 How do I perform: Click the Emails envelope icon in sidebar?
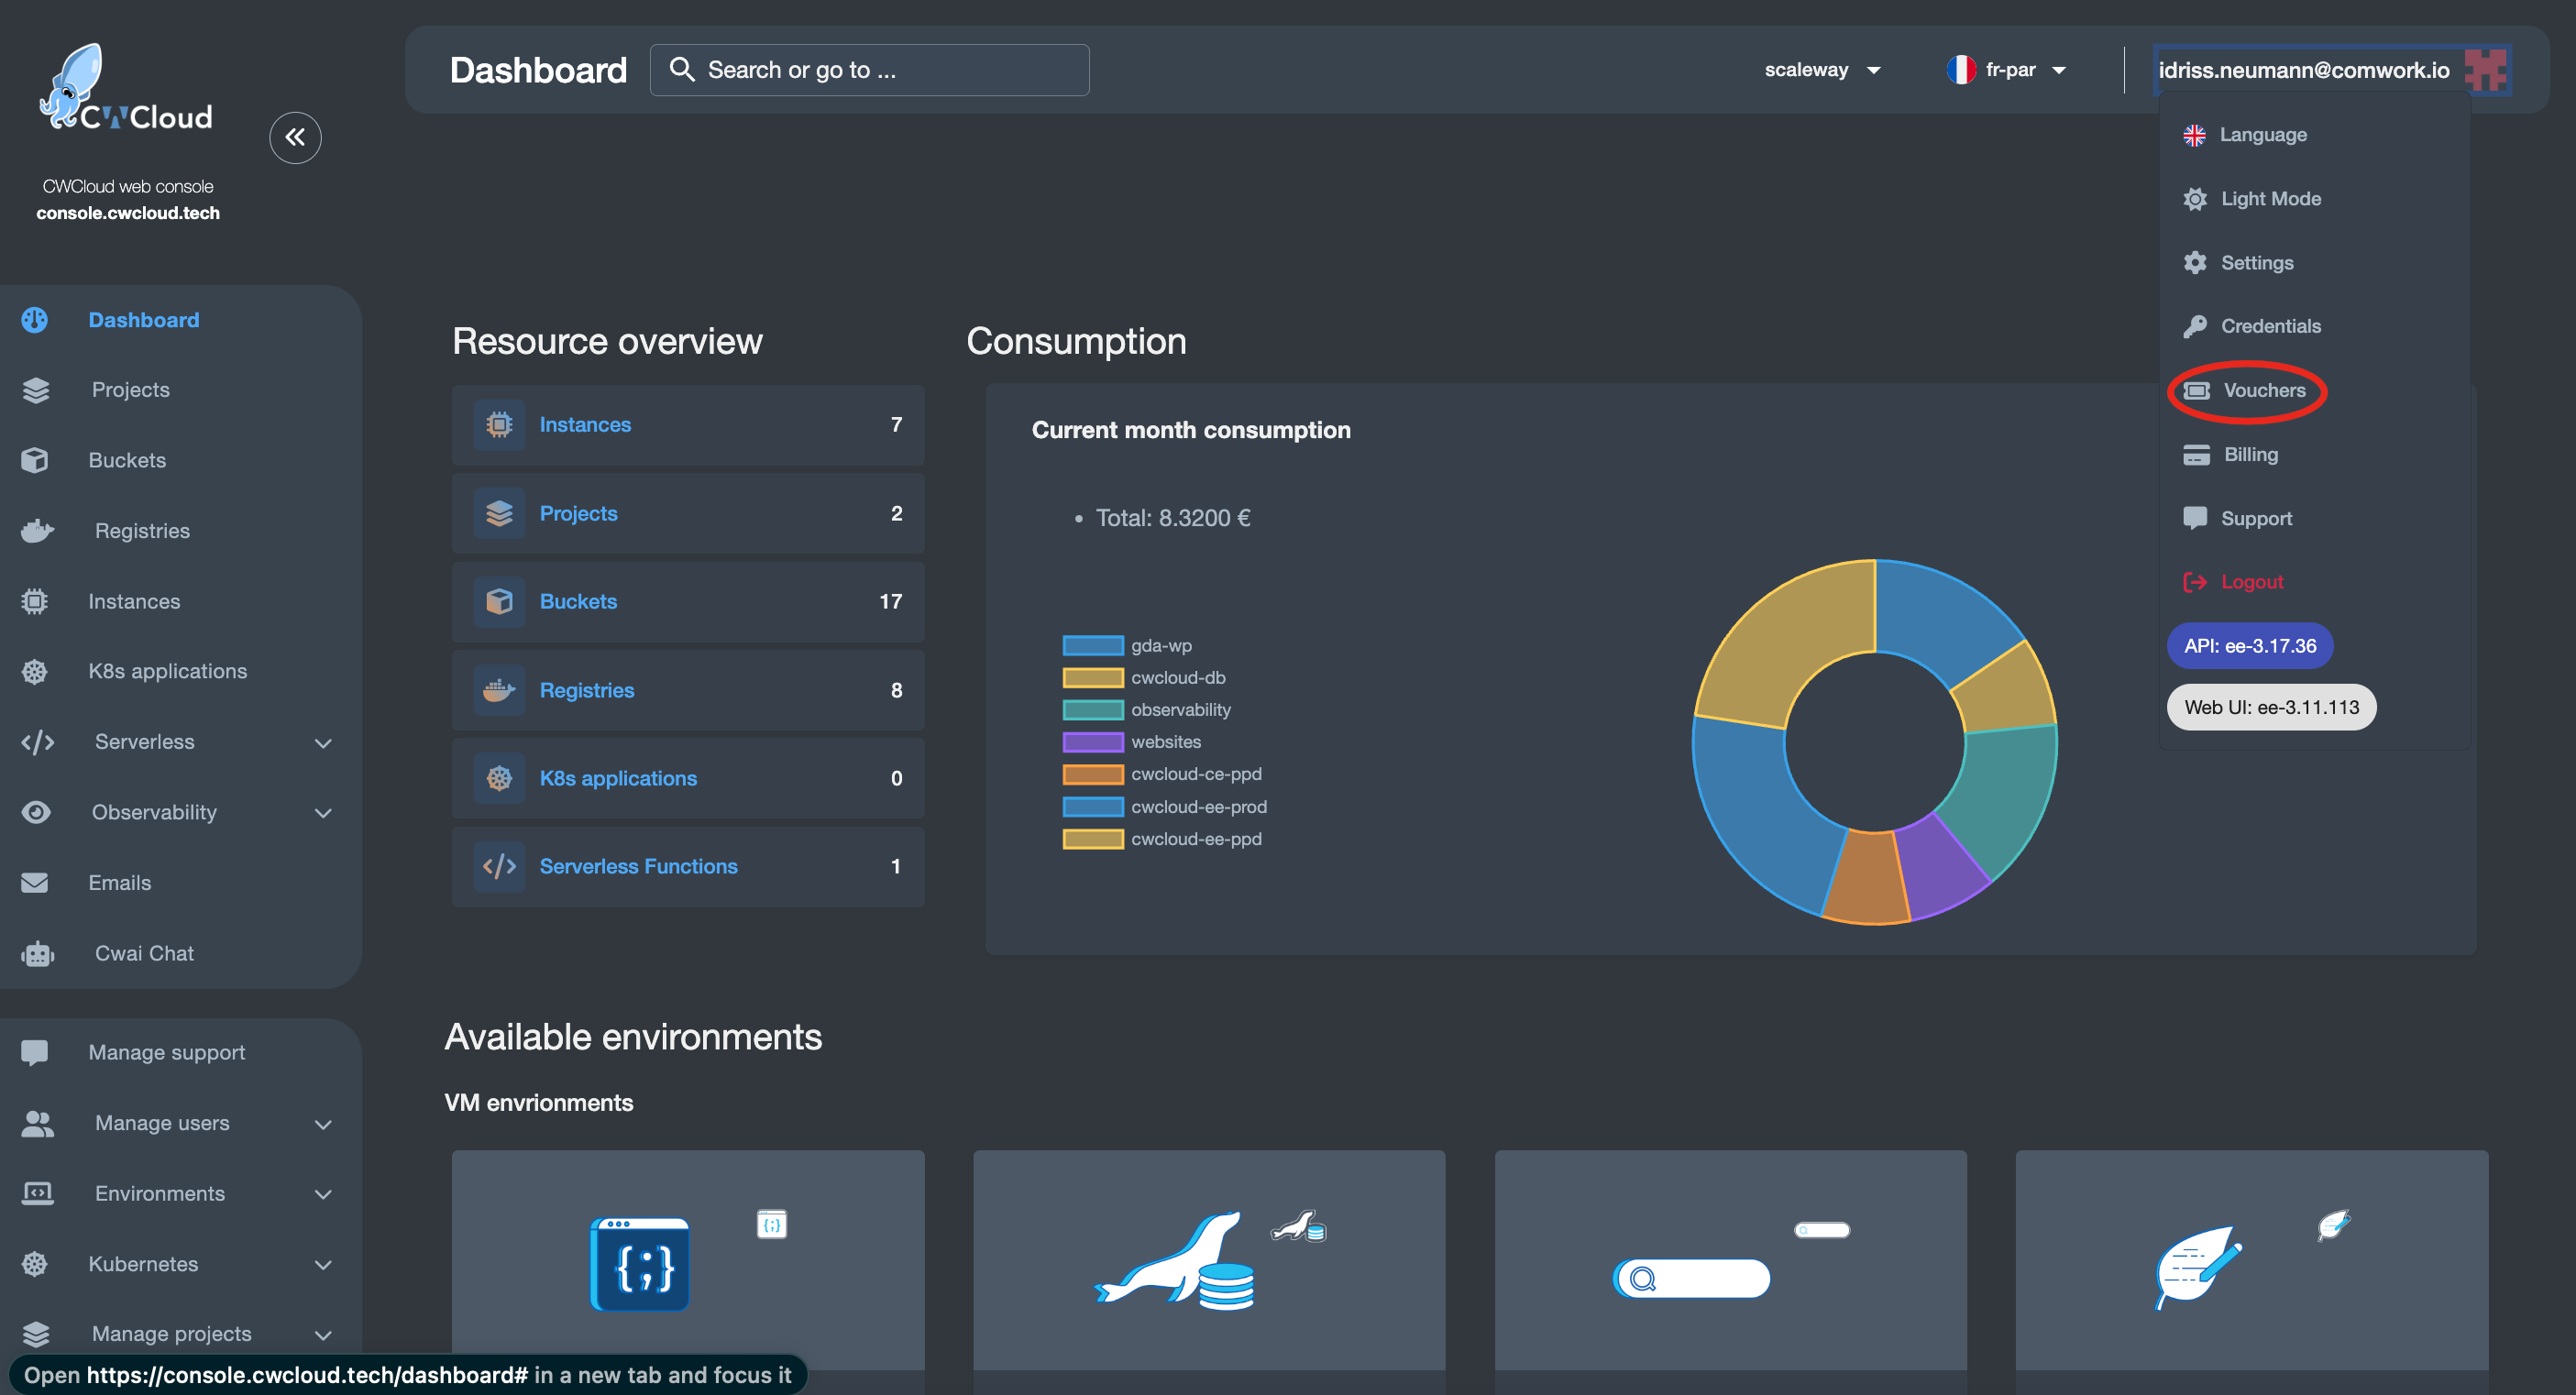coord(35,882)
